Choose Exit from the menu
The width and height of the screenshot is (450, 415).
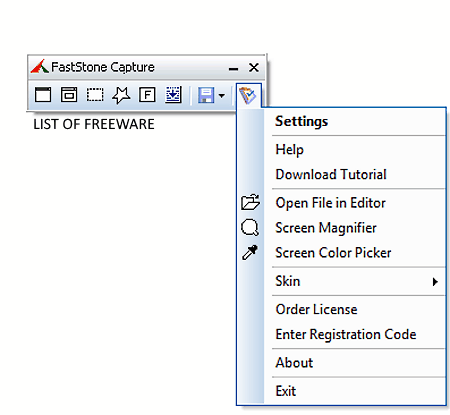point(355,391)
